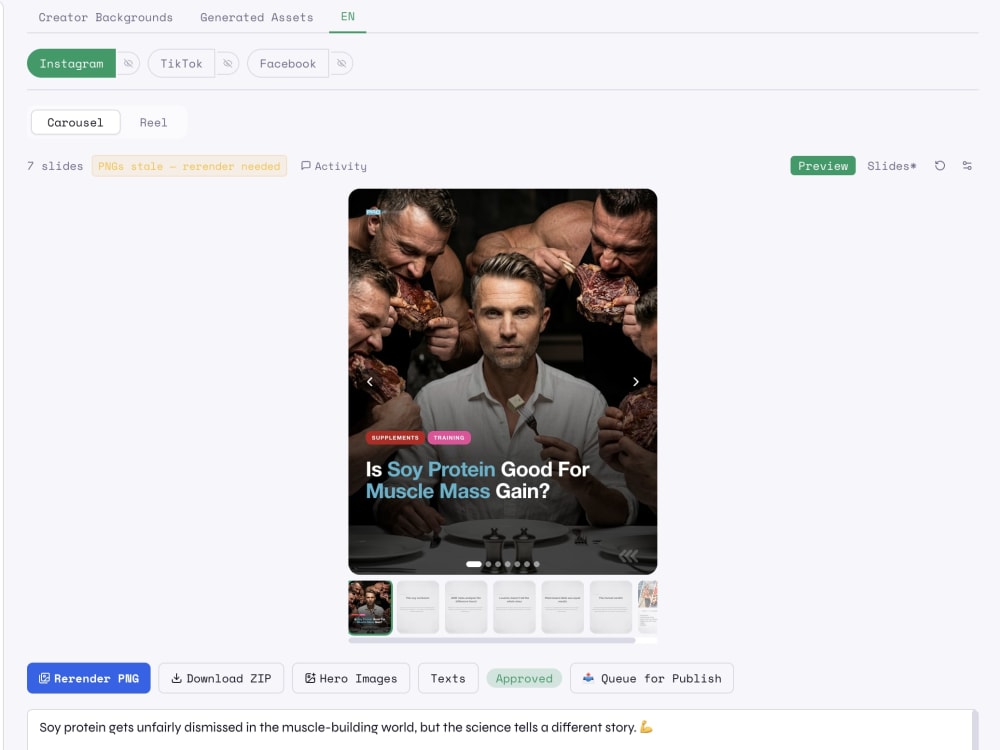Click the reset/undo circular arrow icon

coord(940,166)
